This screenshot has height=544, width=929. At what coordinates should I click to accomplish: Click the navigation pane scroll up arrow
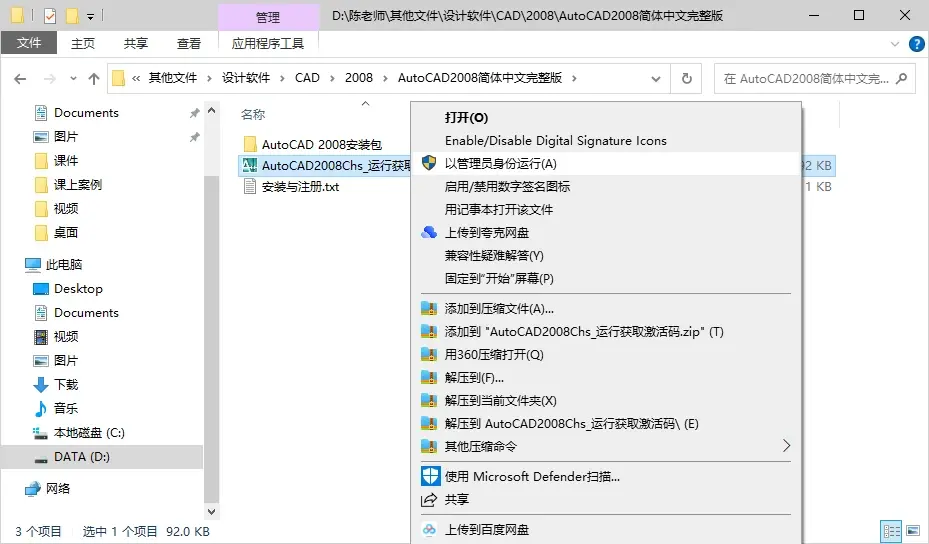click(212, 110)
